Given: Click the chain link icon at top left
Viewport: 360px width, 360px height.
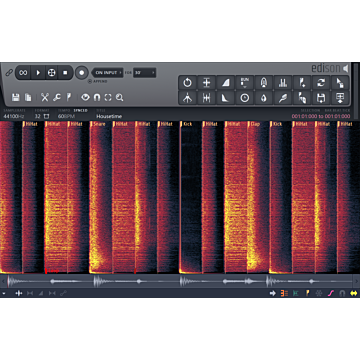Looking at the screenshot, I should (9, 72).
